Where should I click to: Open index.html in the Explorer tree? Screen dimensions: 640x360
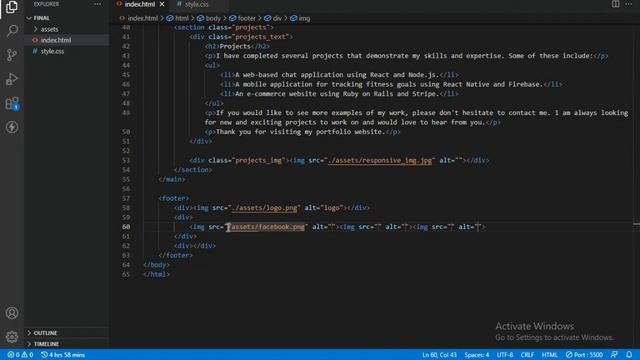pyautogui.click(x=56, y=40)
